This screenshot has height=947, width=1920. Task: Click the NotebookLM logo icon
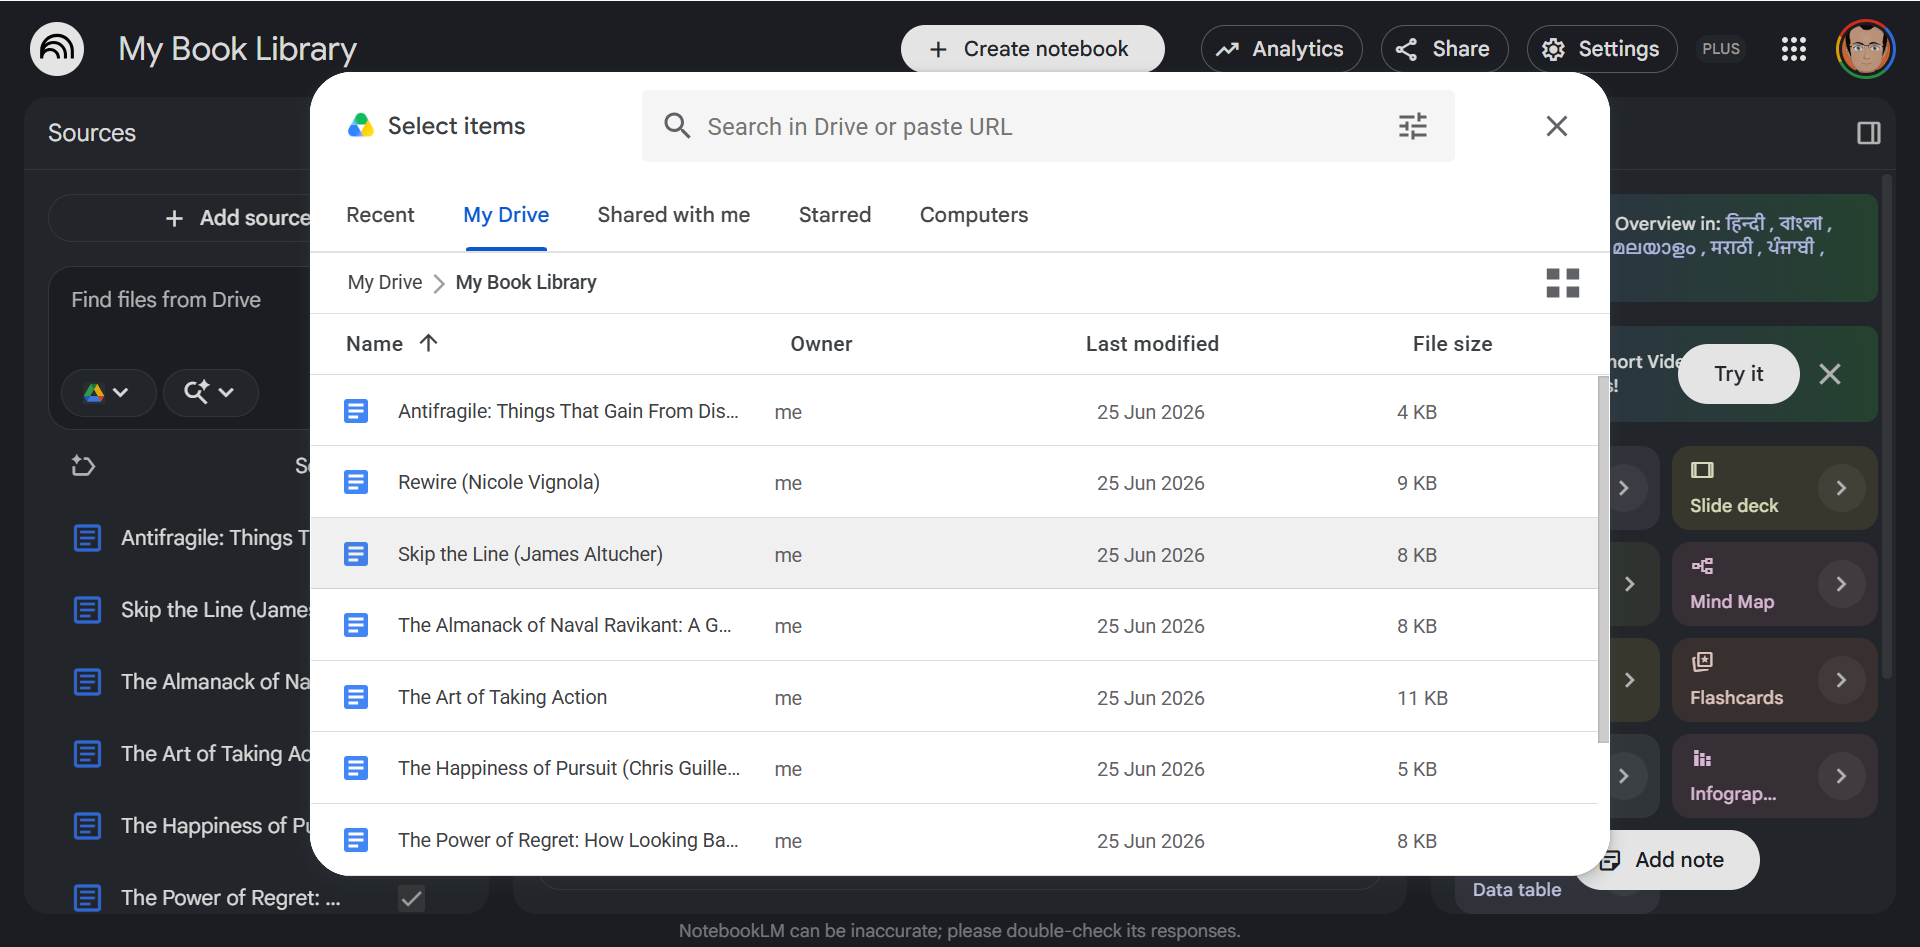57,48
